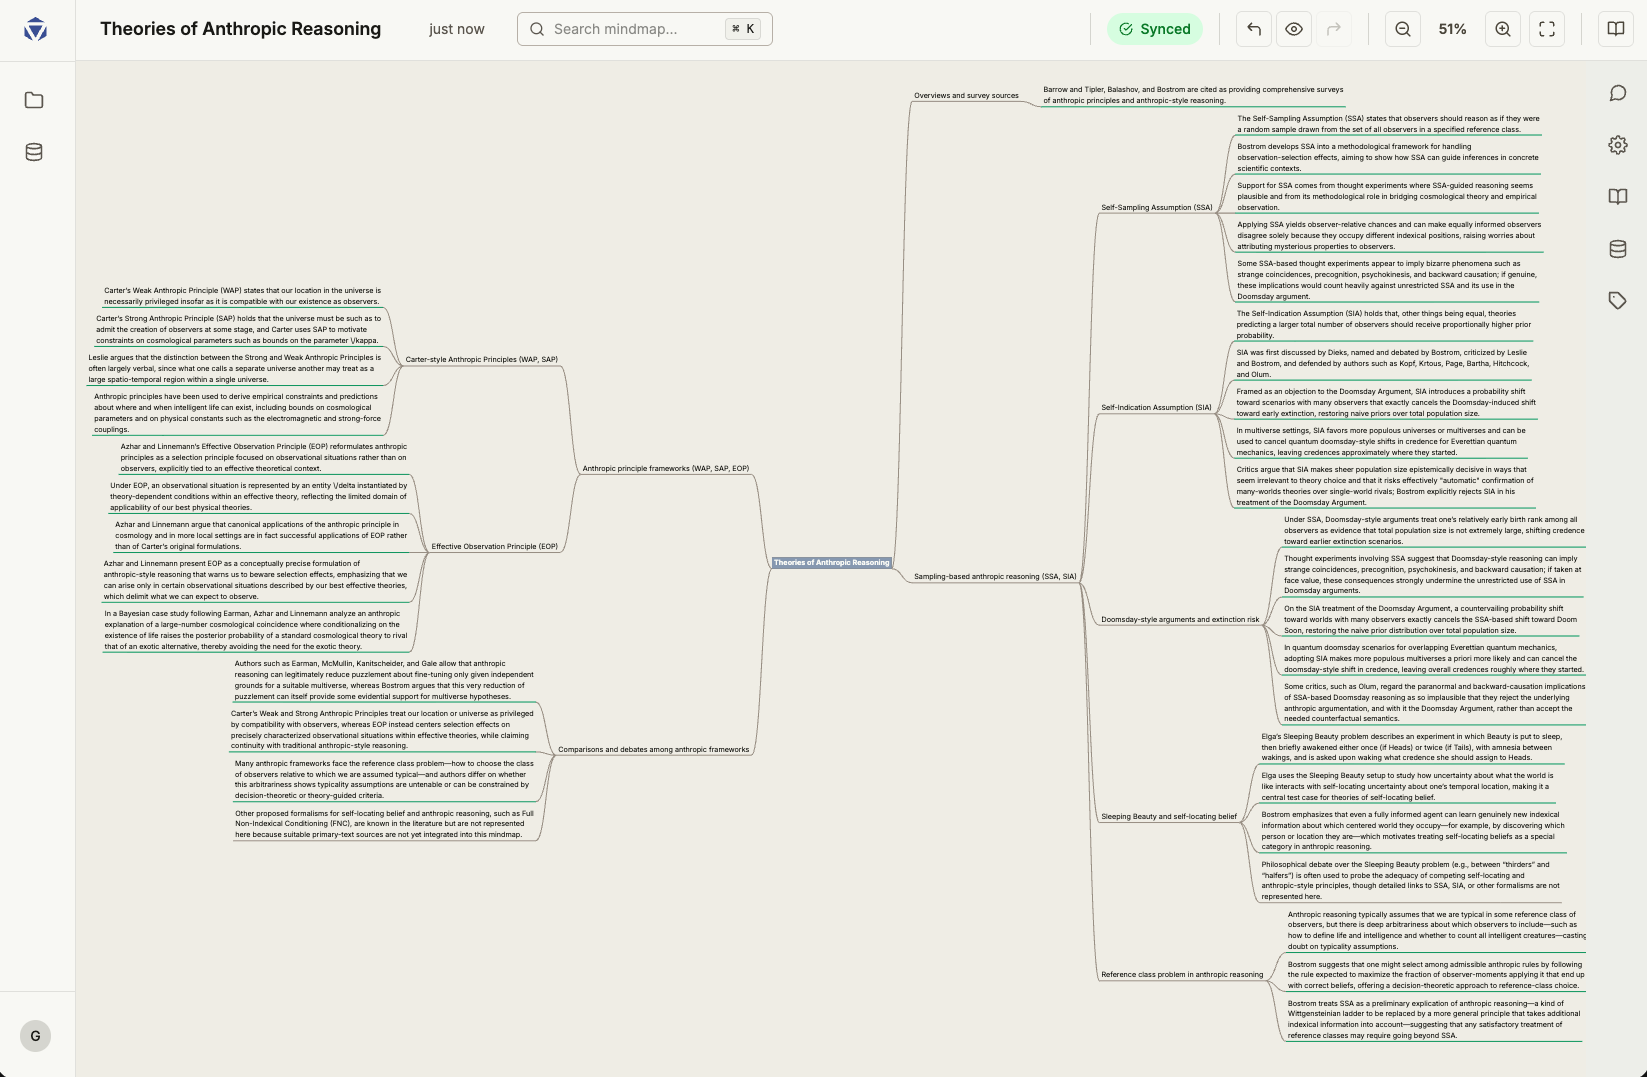The width and height of the screenshot is (1647, 1077).
Task: Click leaf 'Authors such as Earman, McMullin, Kanitscheider'
Action: pos(385,680)
